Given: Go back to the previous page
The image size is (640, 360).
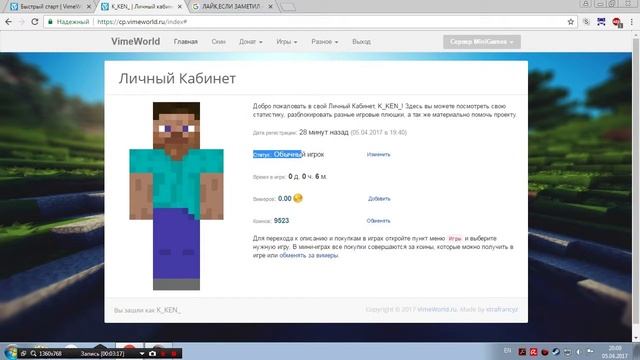Looking at the screenshot, I should 9,22.
